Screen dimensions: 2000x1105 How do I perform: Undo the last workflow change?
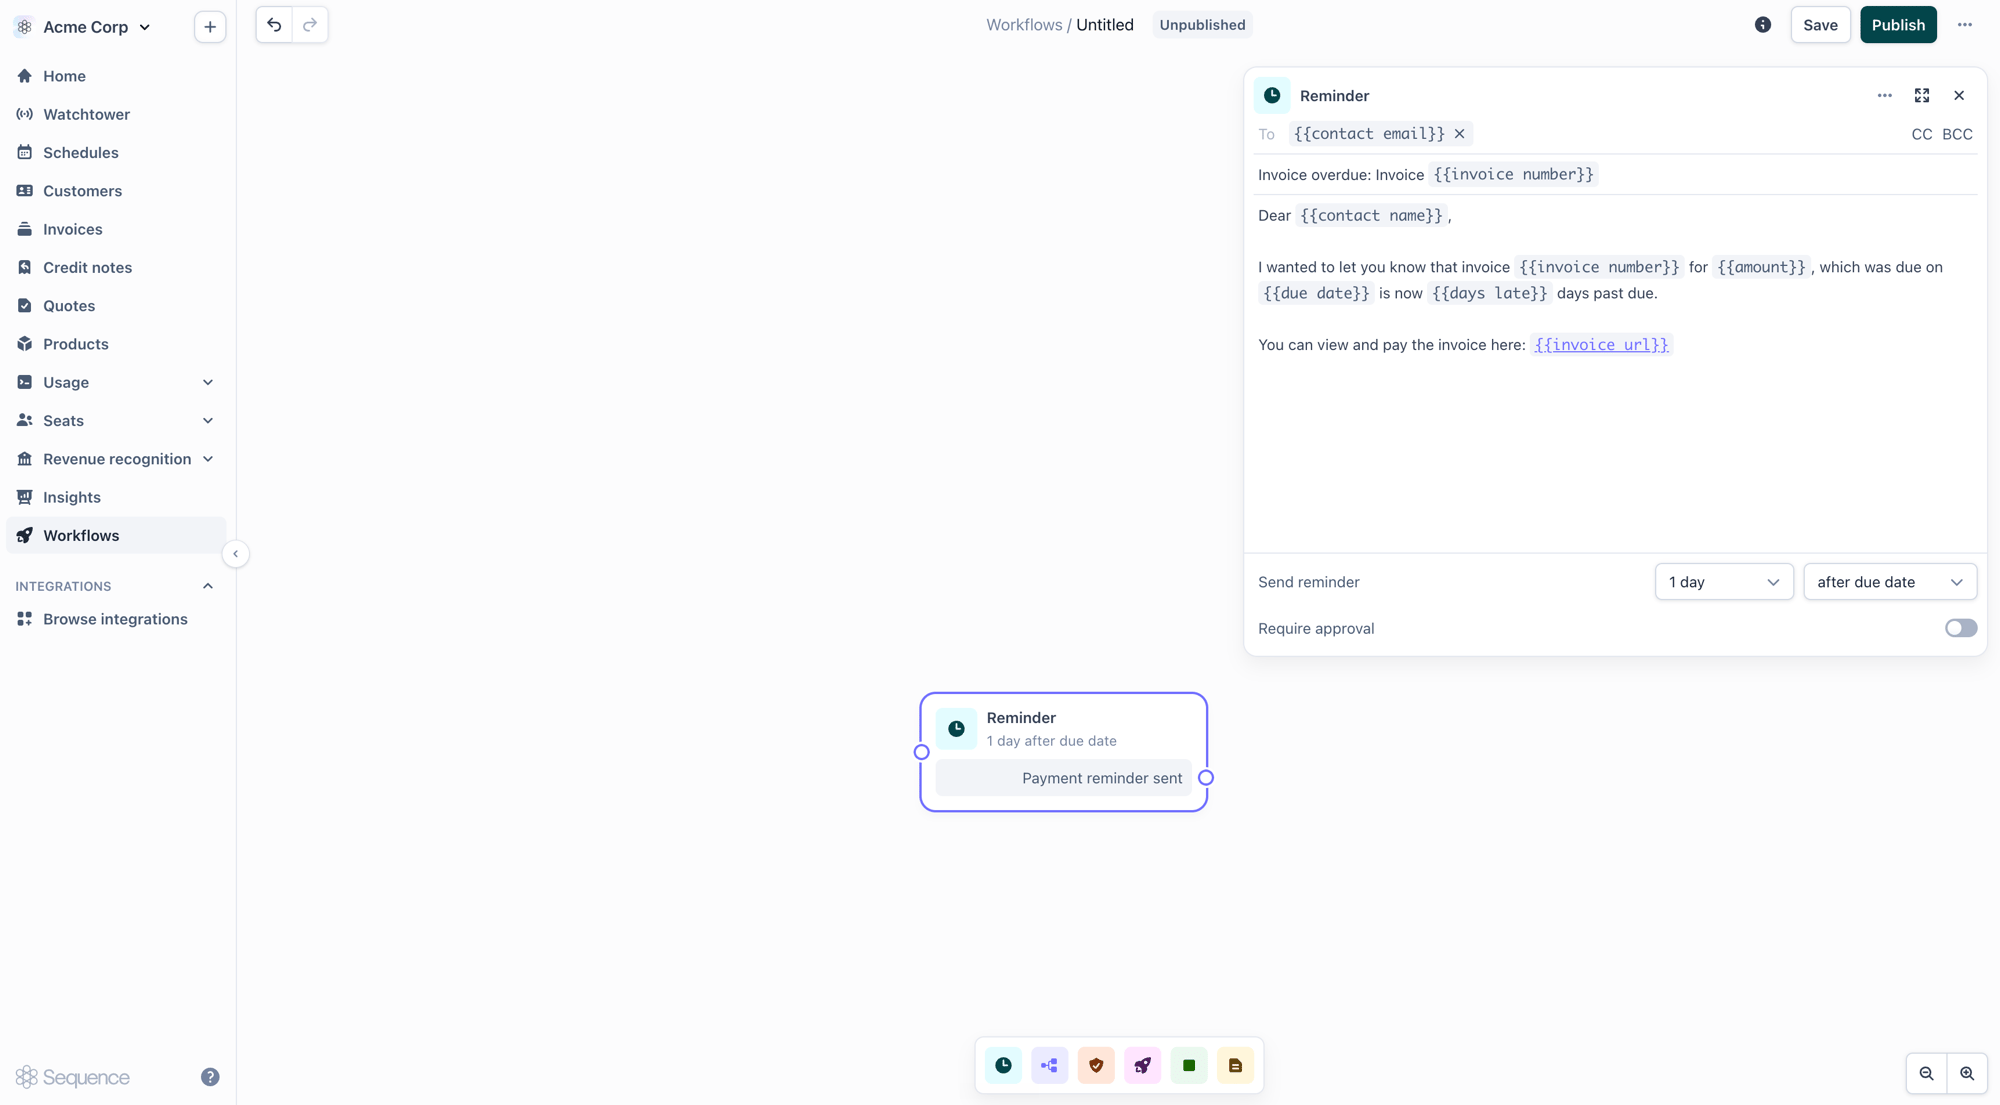274,25
